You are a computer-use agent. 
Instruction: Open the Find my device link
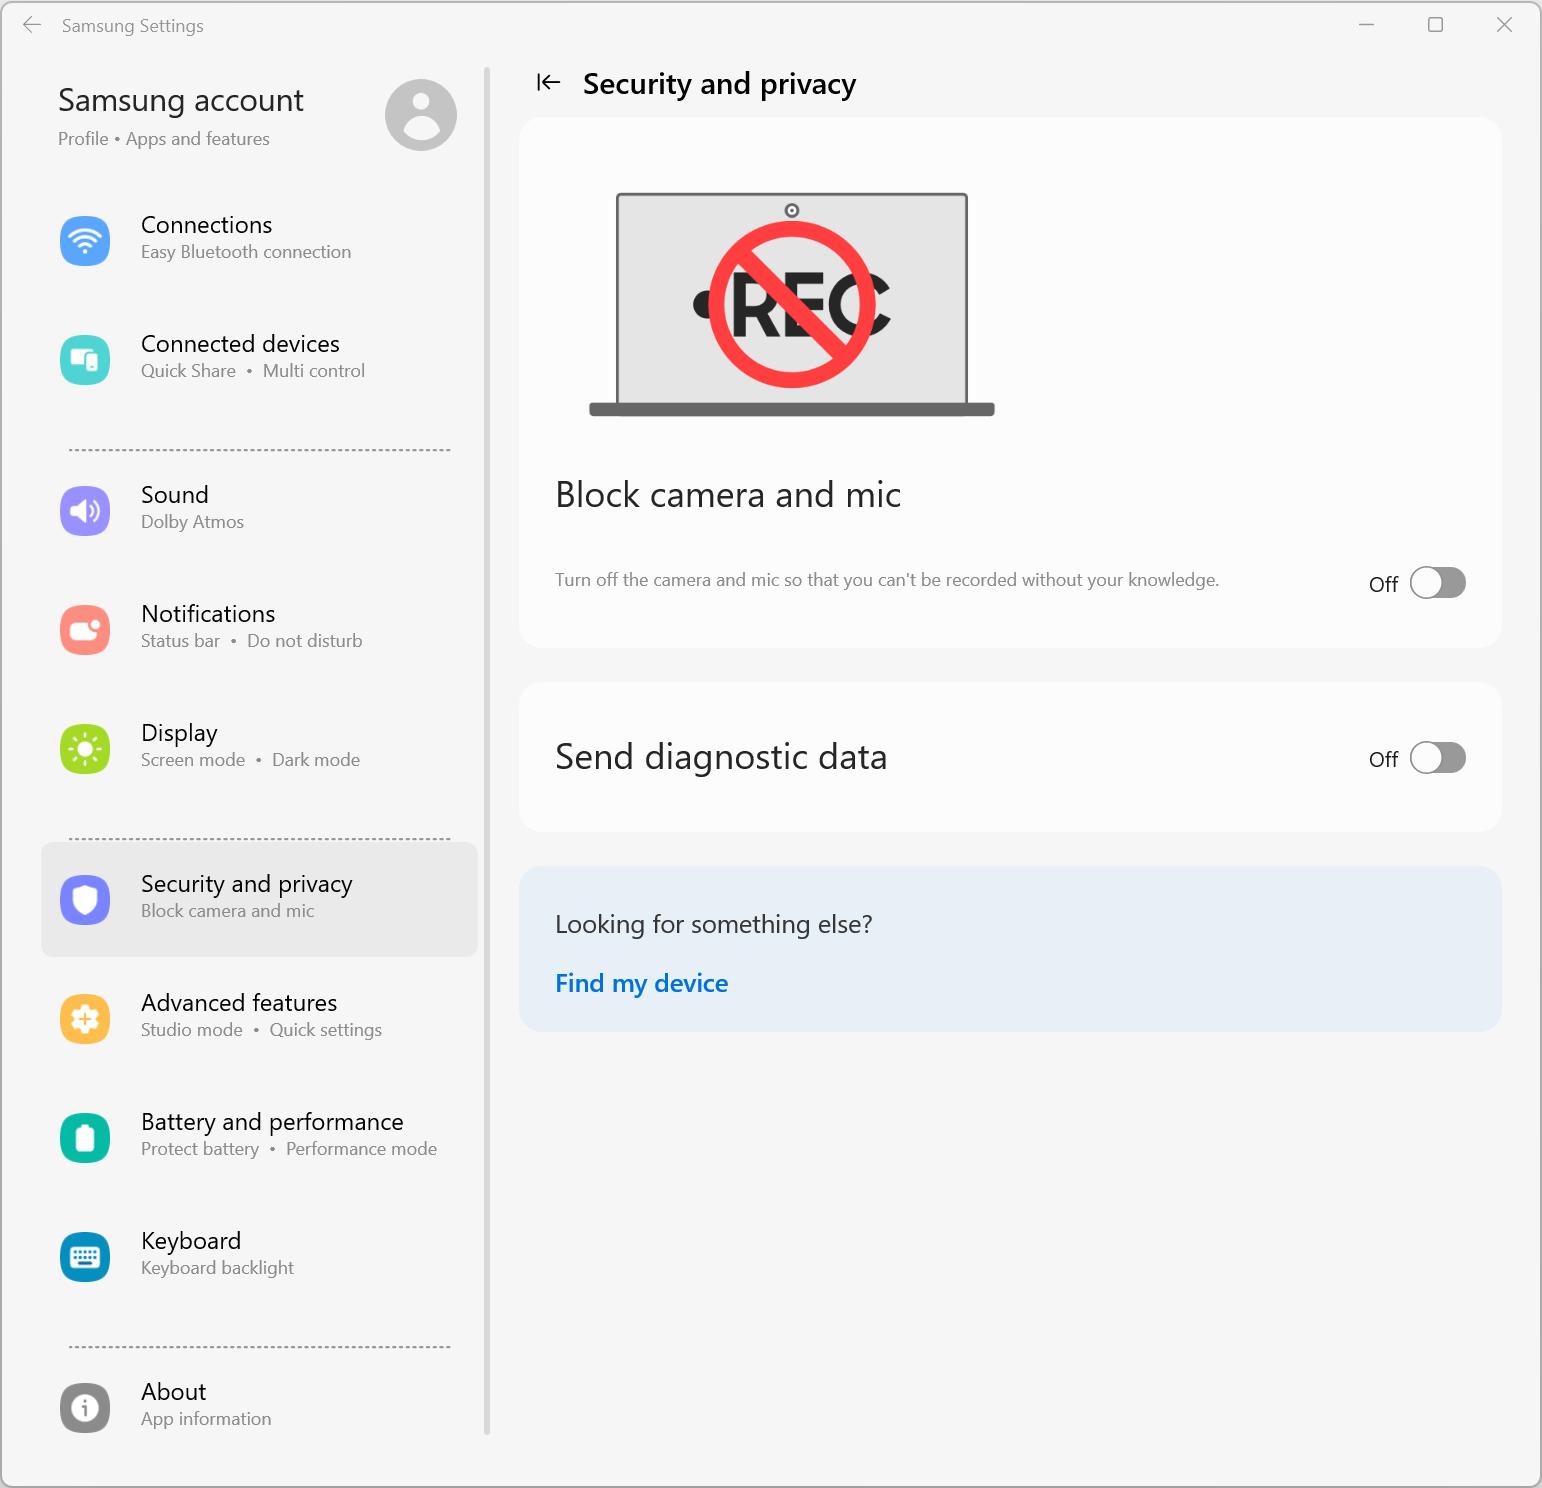click(641, 983)
